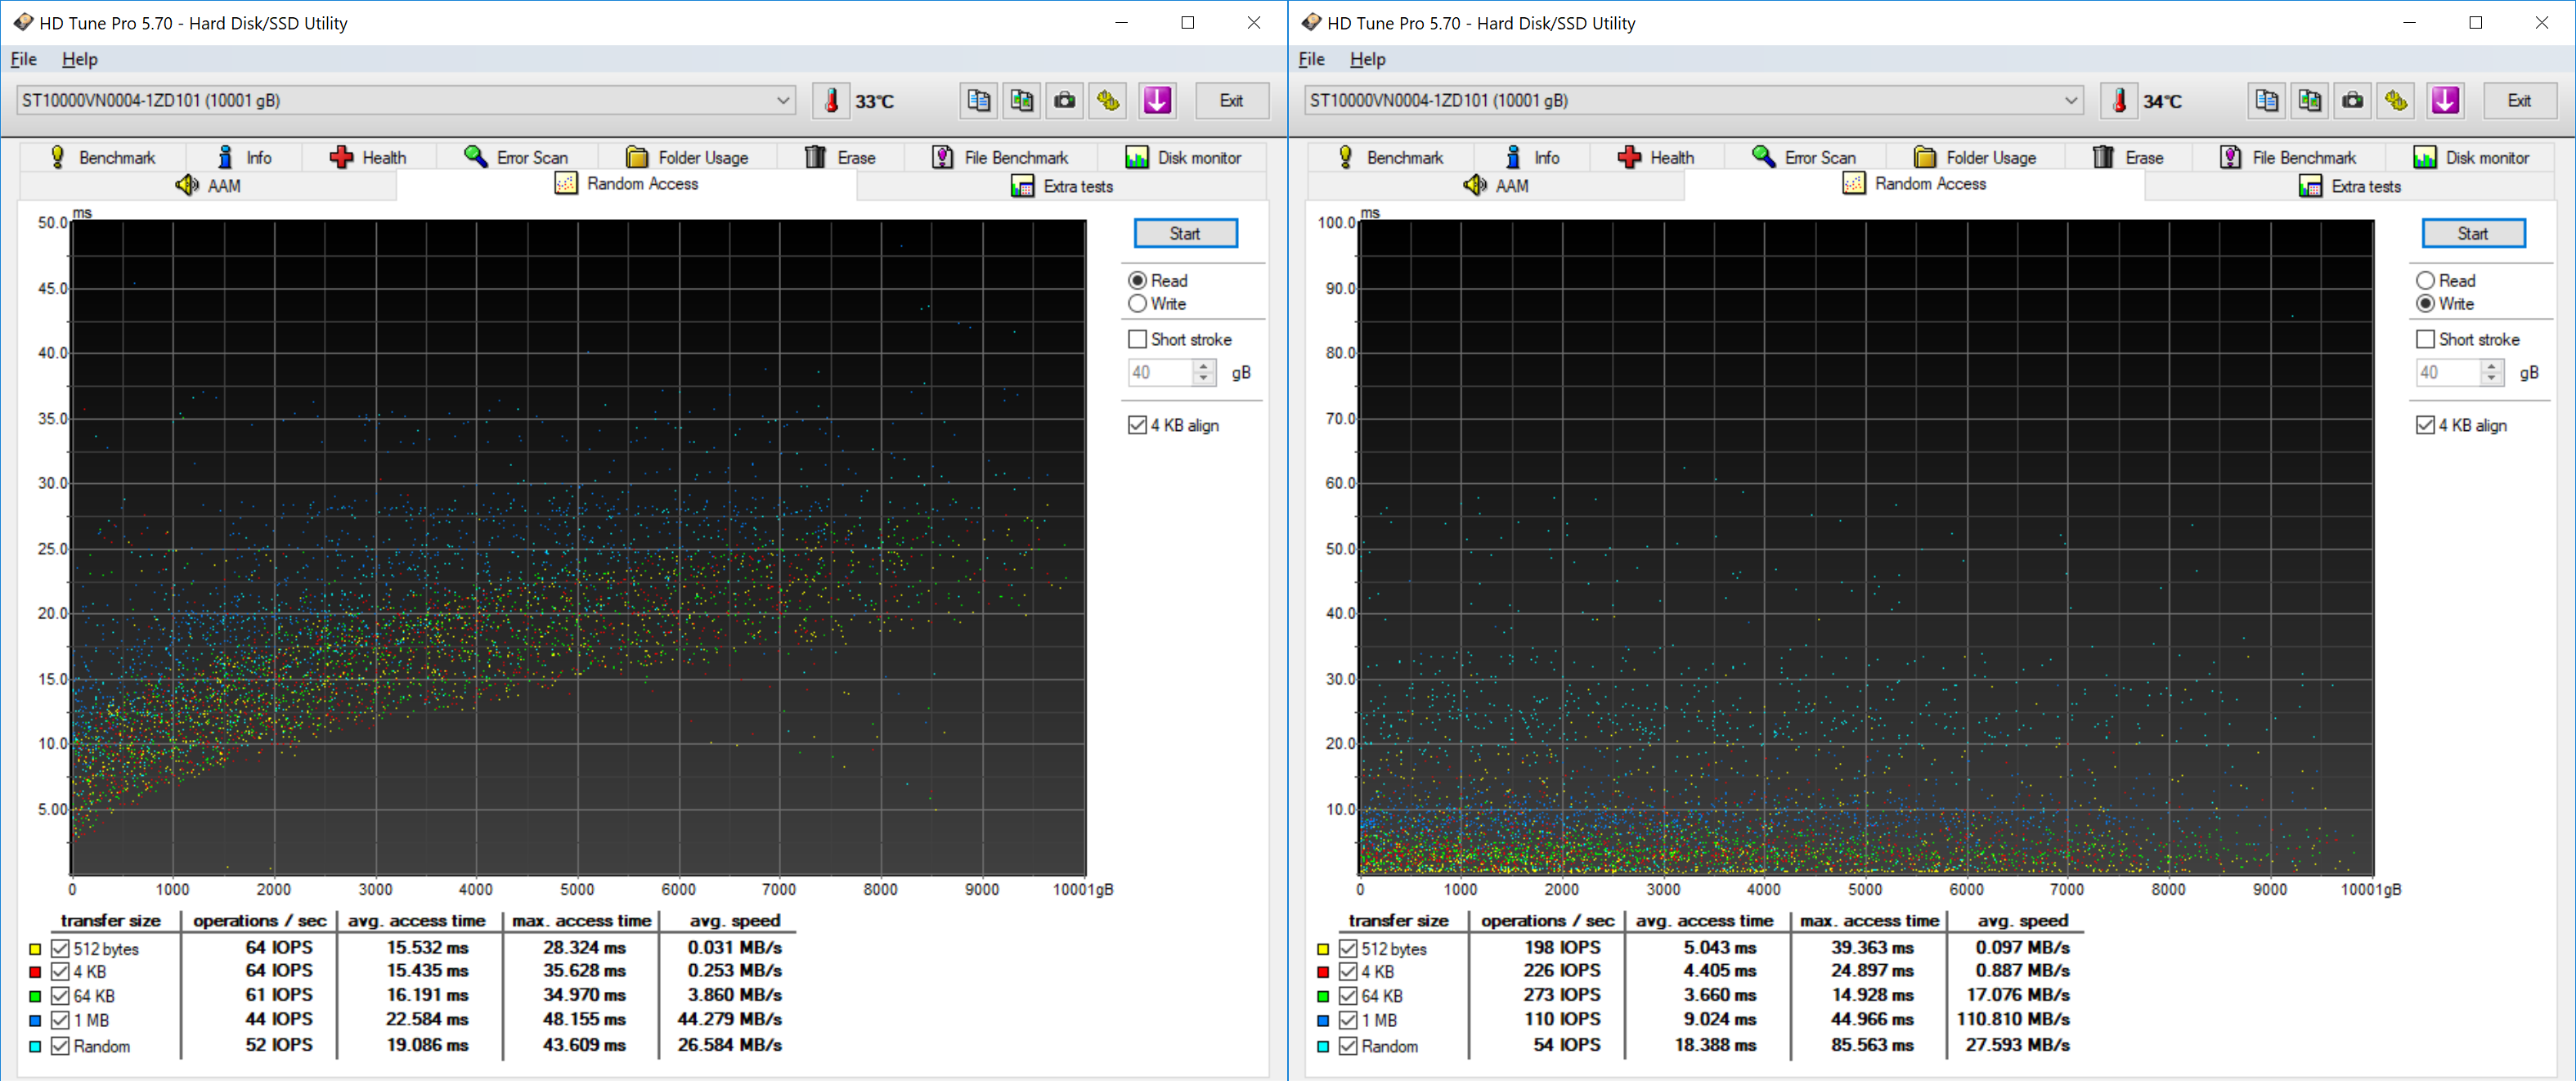
Task: Click the purple download-arrow icon in the right window
Action: pos(2446,101)
